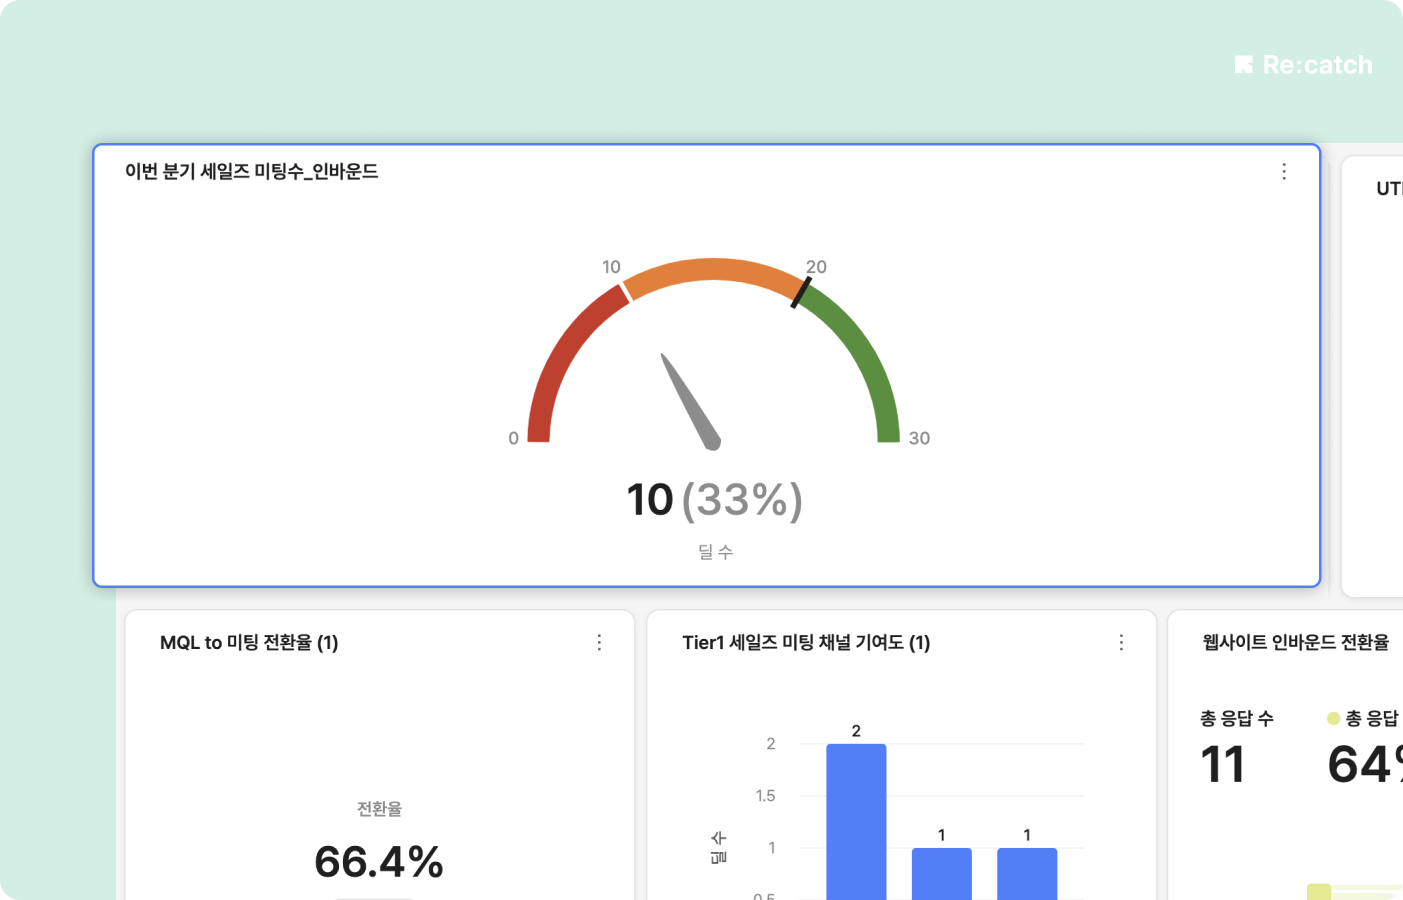The width and height of the screenshot is (1403, 900).
Task: Click the 66.4% conversion rate value
Action: click(378, 862)
